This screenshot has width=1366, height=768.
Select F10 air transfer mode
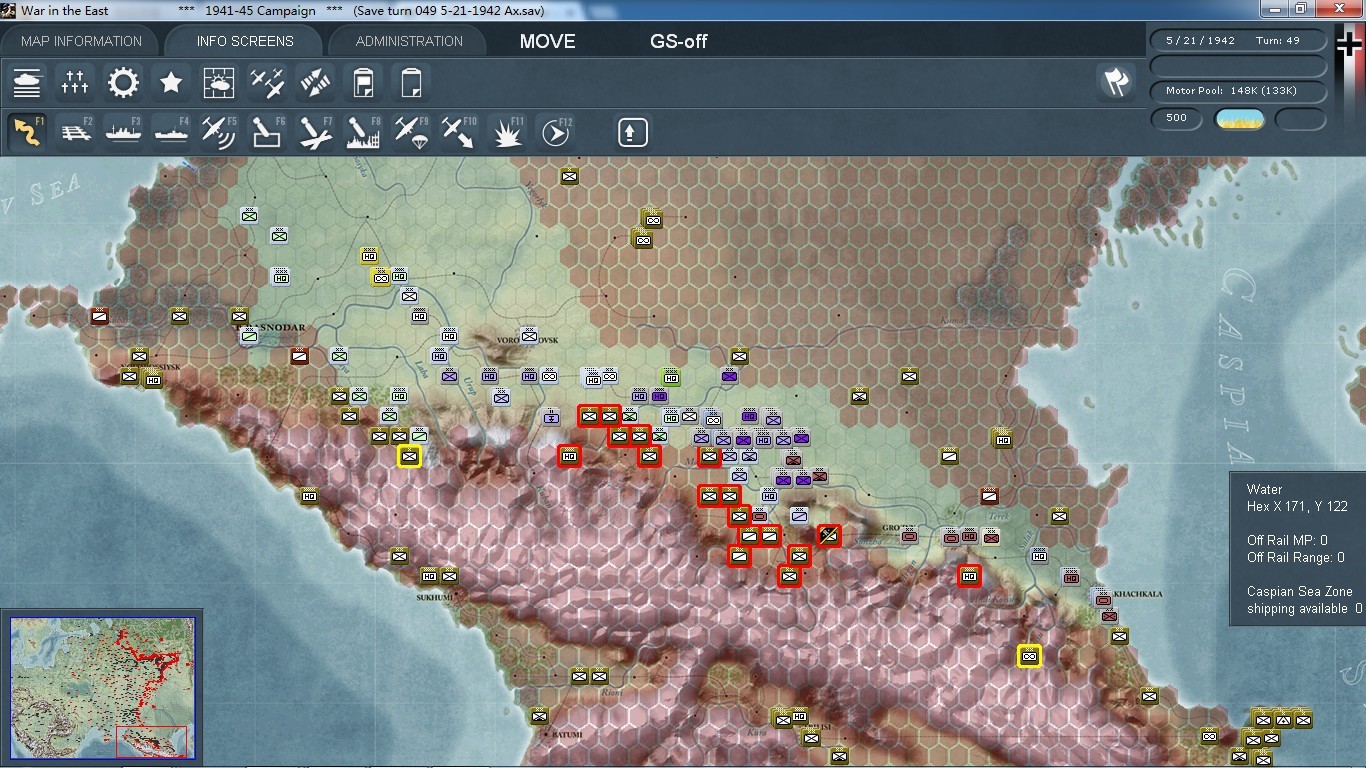point(459,132)
